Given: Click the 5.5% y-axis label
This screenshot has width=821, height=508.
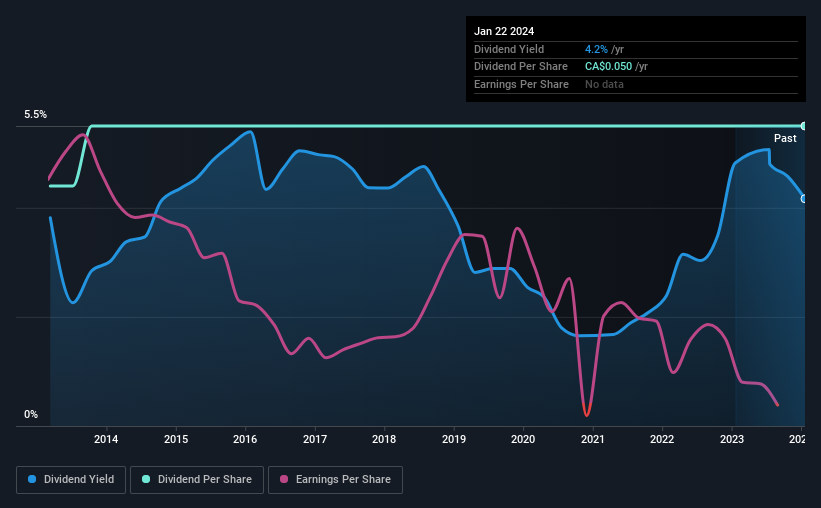Looking at the screenshot, I should (x=35, y=115).
